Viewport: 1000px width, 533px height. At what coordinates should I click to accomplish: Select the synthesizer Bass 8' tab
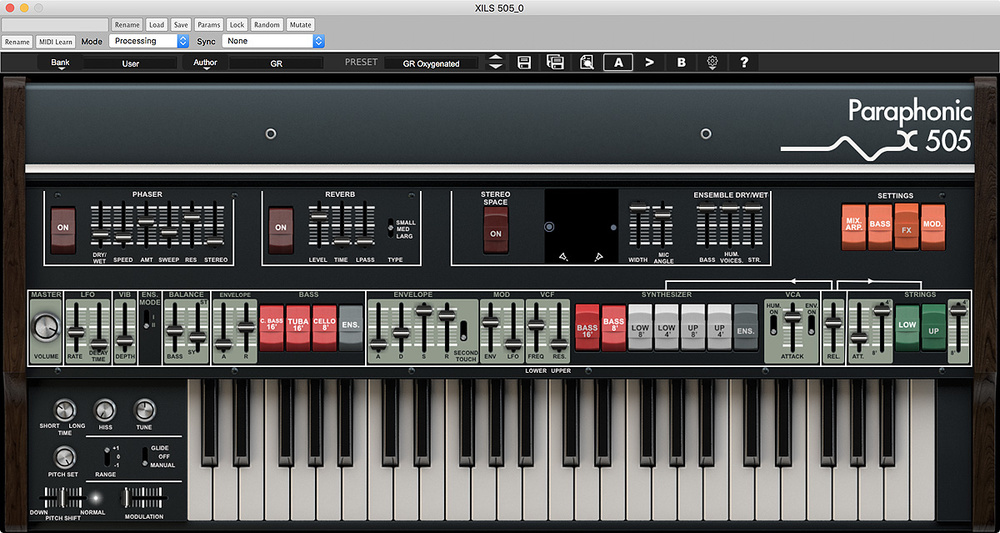click(x=614, y=327)
